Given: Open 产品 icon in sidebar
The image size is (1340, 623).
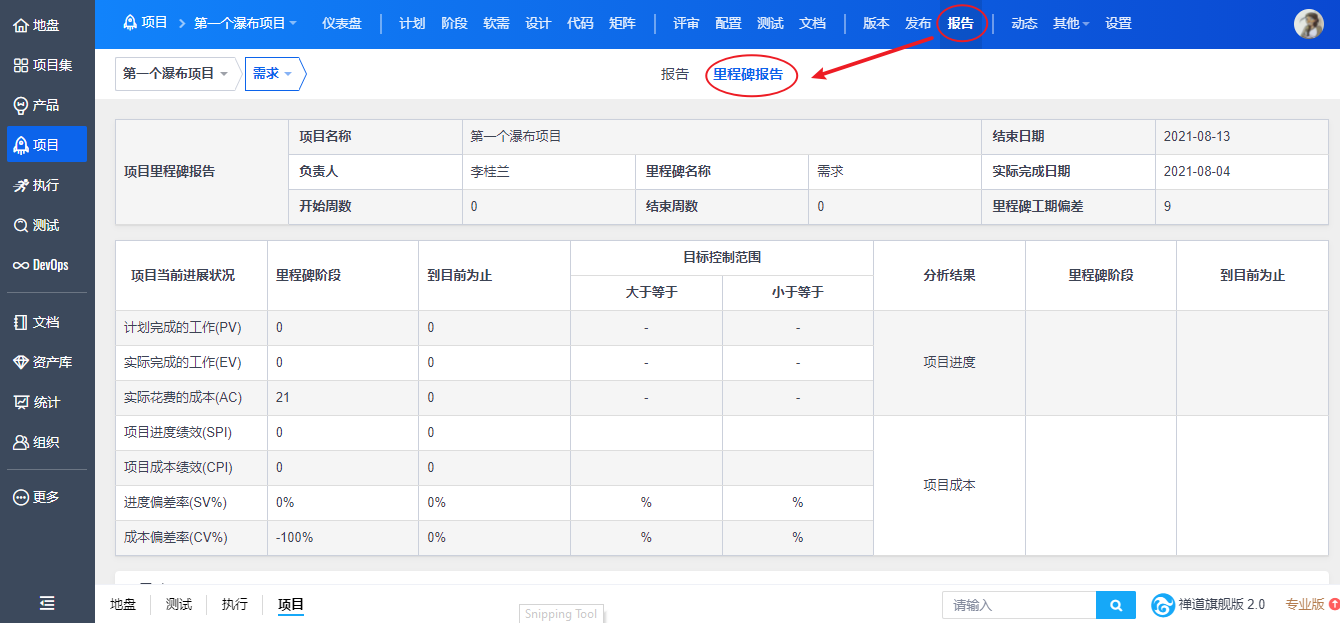Looking at the screenshot, I should (20, 105).
